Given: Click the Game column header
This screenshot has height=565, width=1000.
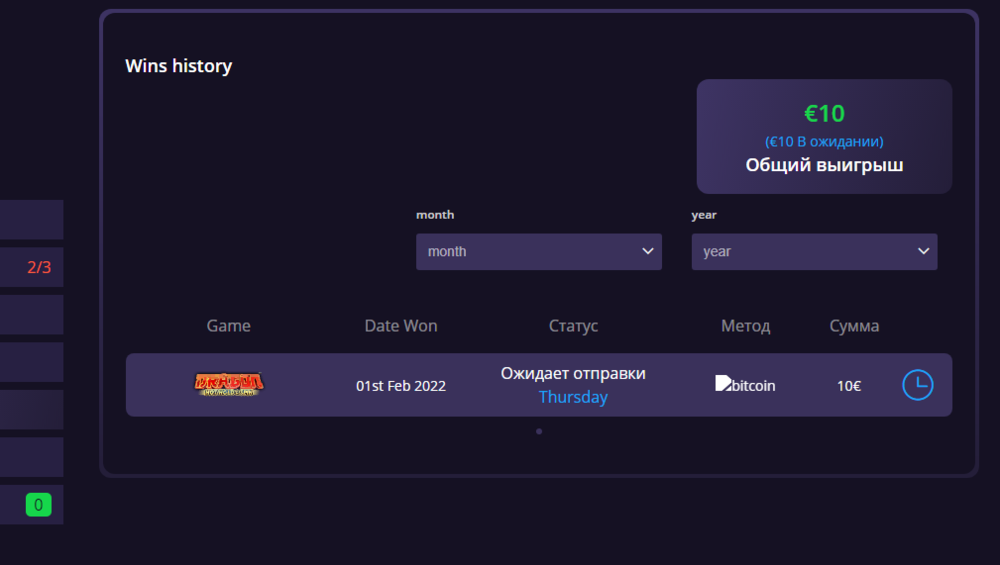Looking at the screenshot, I should click(x=229, y=326).
